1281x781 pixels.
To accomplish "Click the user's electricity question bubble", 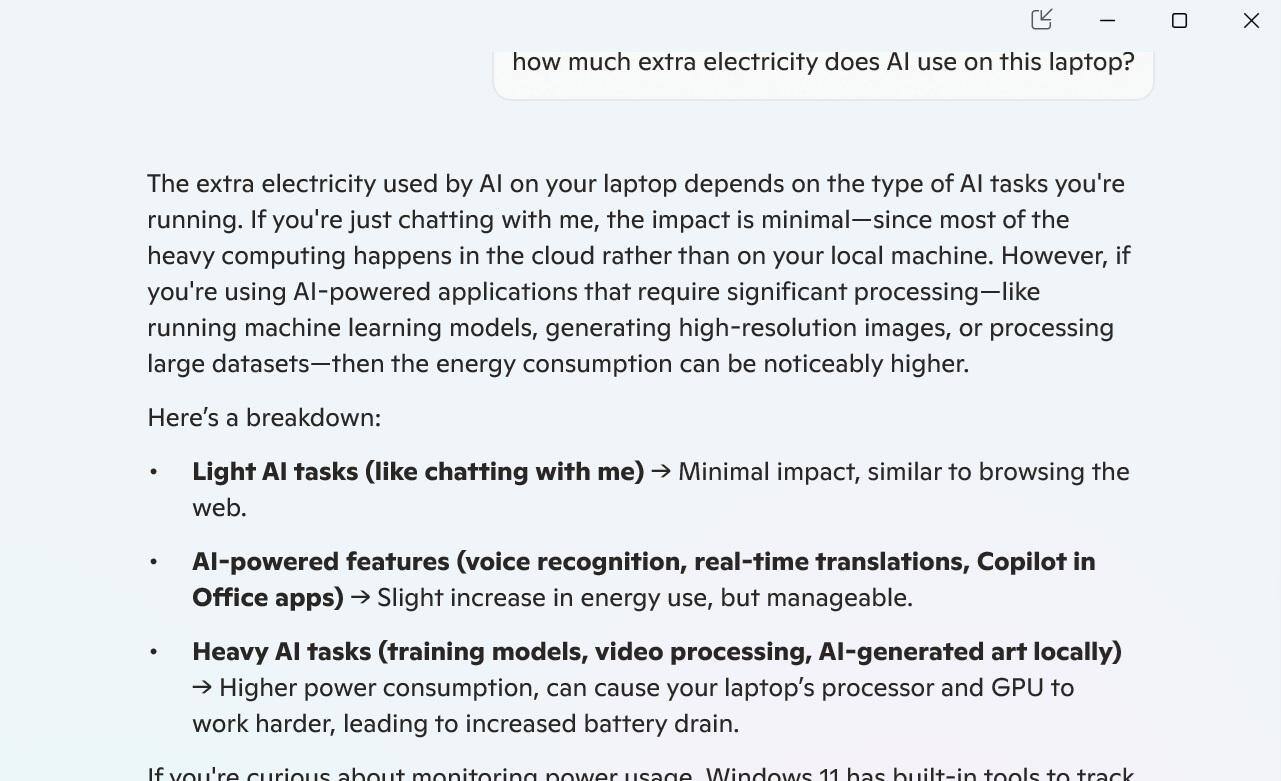I will point(822,62).
